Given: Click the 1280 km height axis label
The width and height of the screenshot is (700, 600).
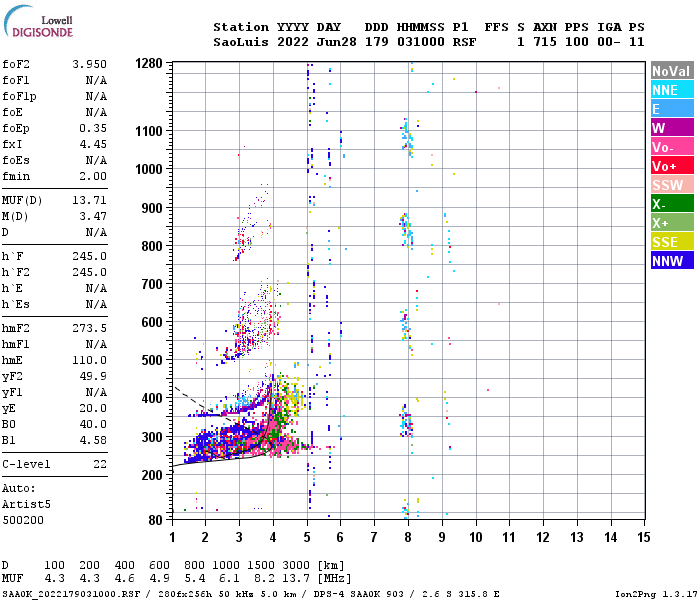Looking at the screenshot, I should point(149,63).
